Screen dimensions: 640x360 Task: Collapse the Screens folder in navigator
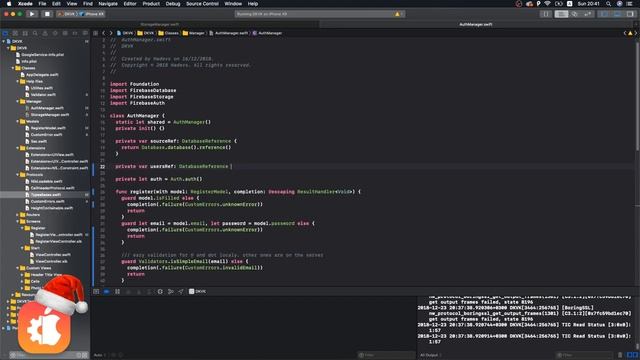18,221
